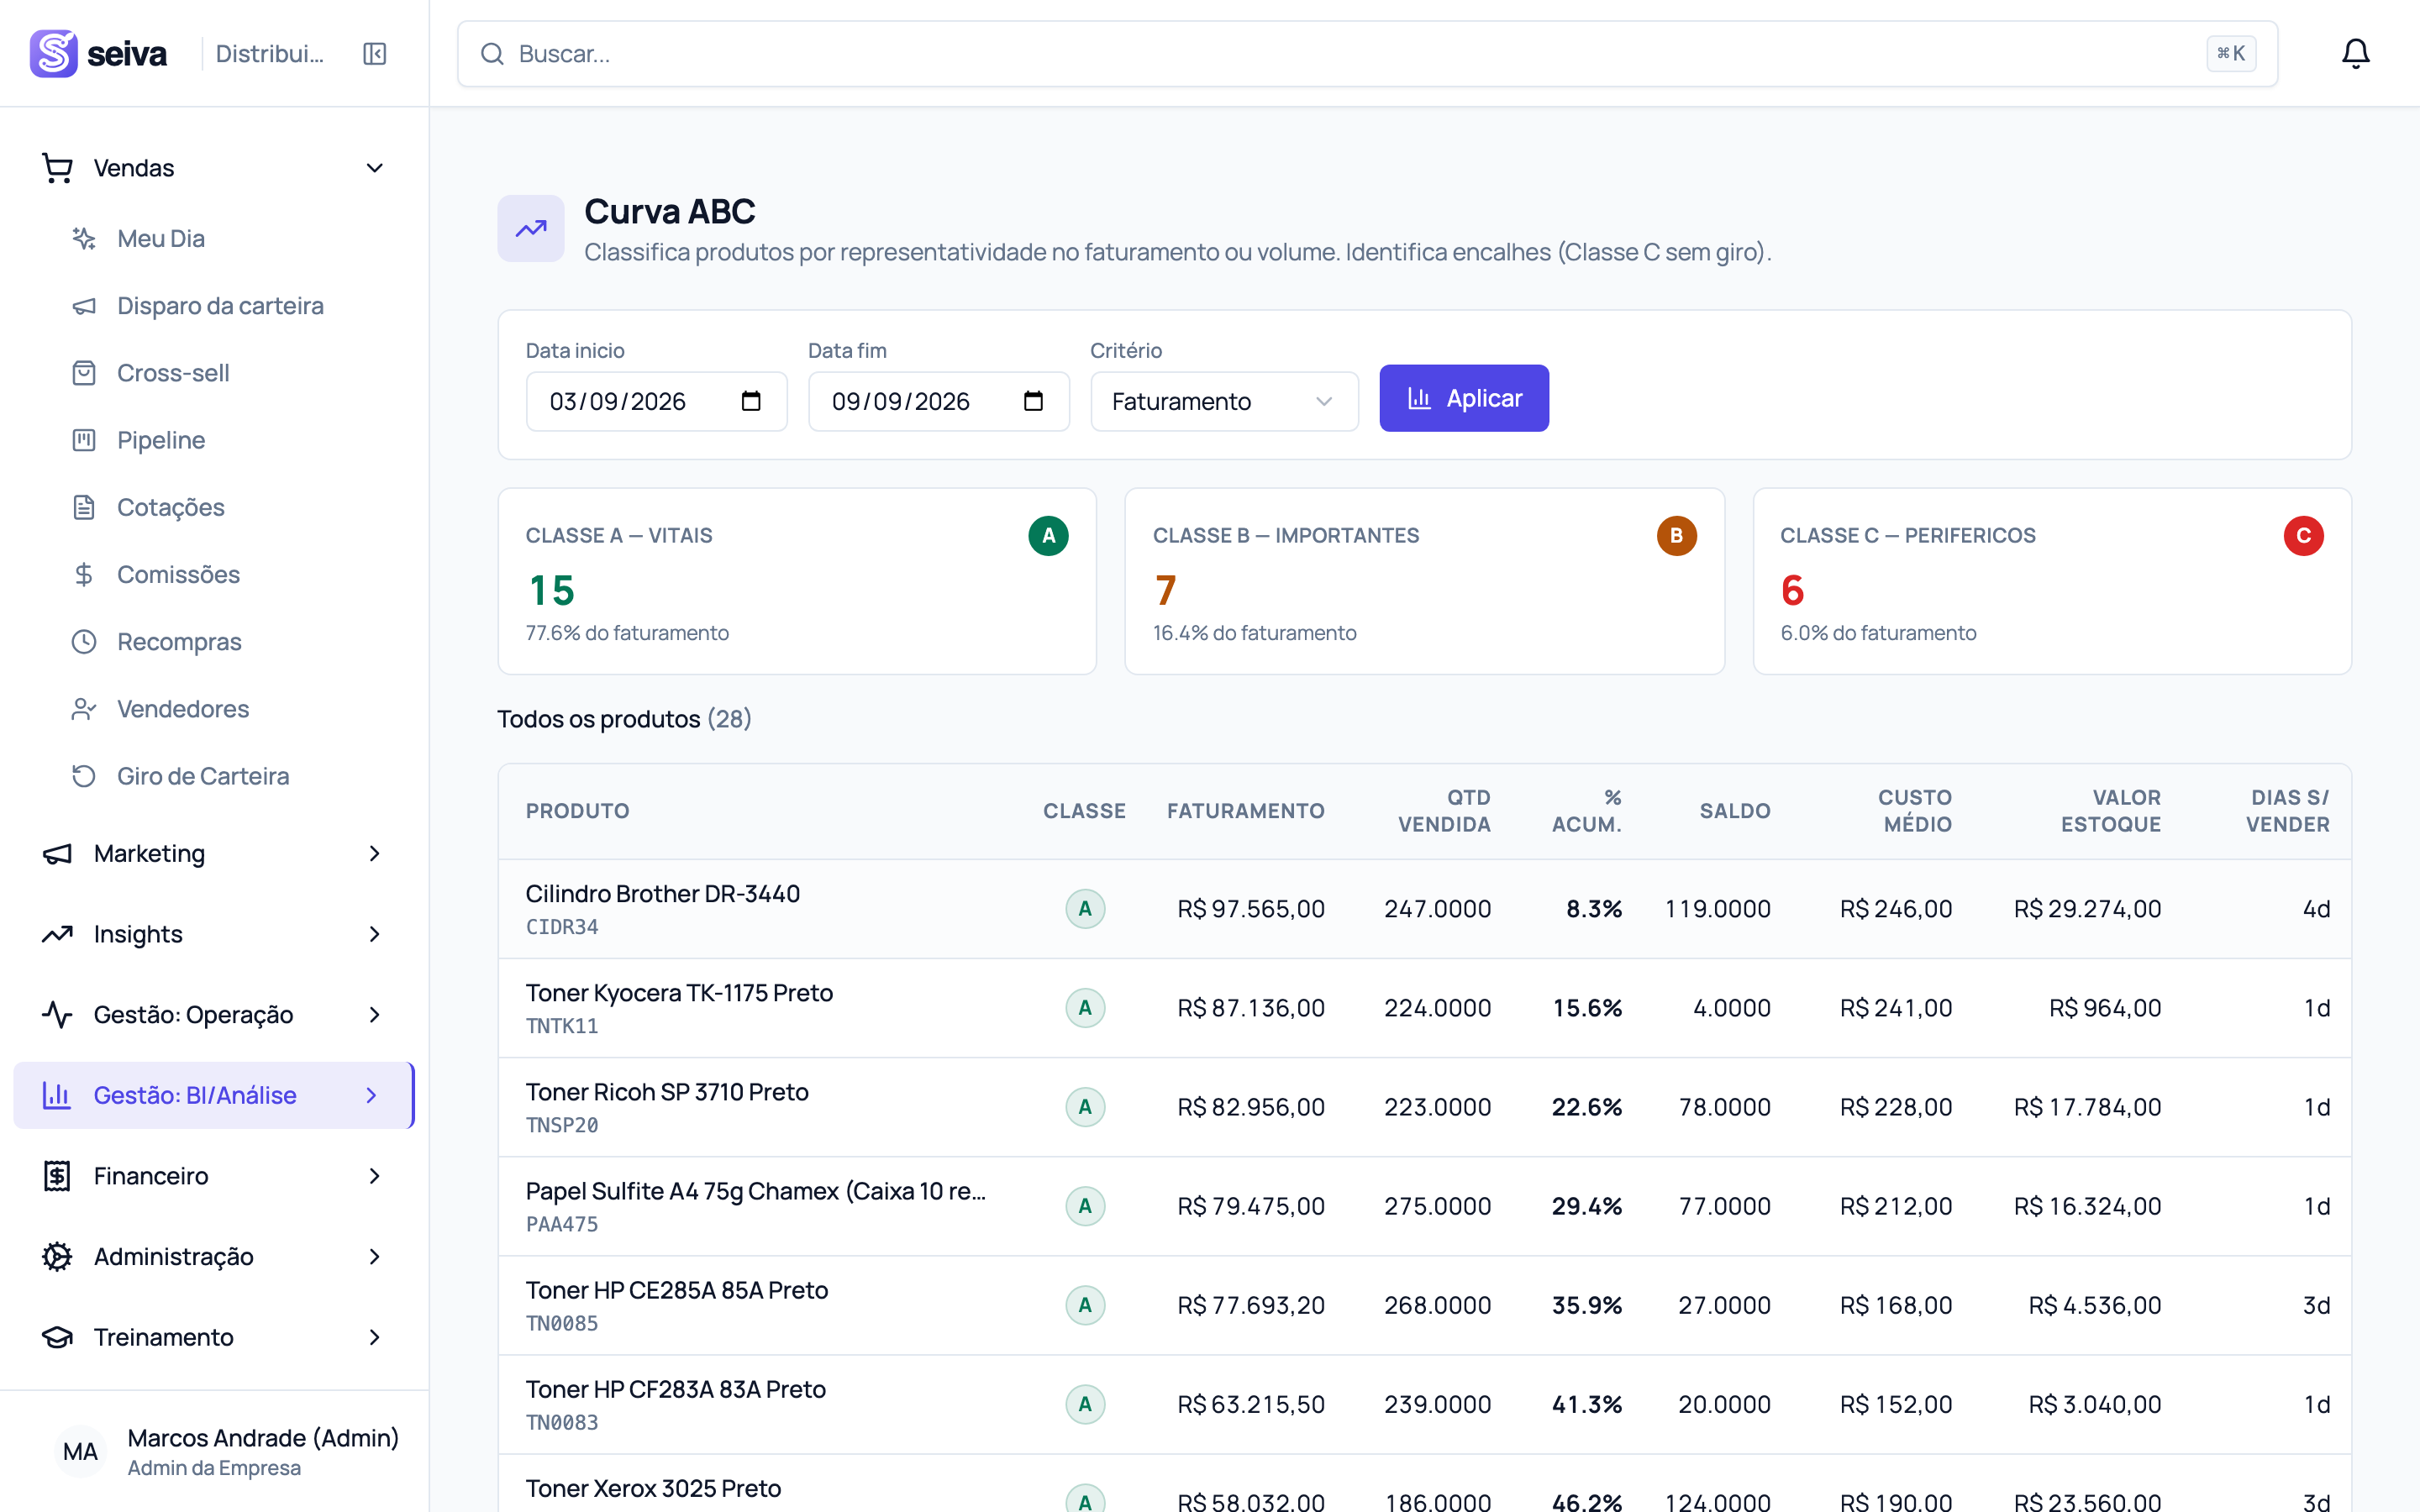The image size is (2420, 1512).
Task: Click the Marketing megaphone icon
Action: tap(57, 854)
